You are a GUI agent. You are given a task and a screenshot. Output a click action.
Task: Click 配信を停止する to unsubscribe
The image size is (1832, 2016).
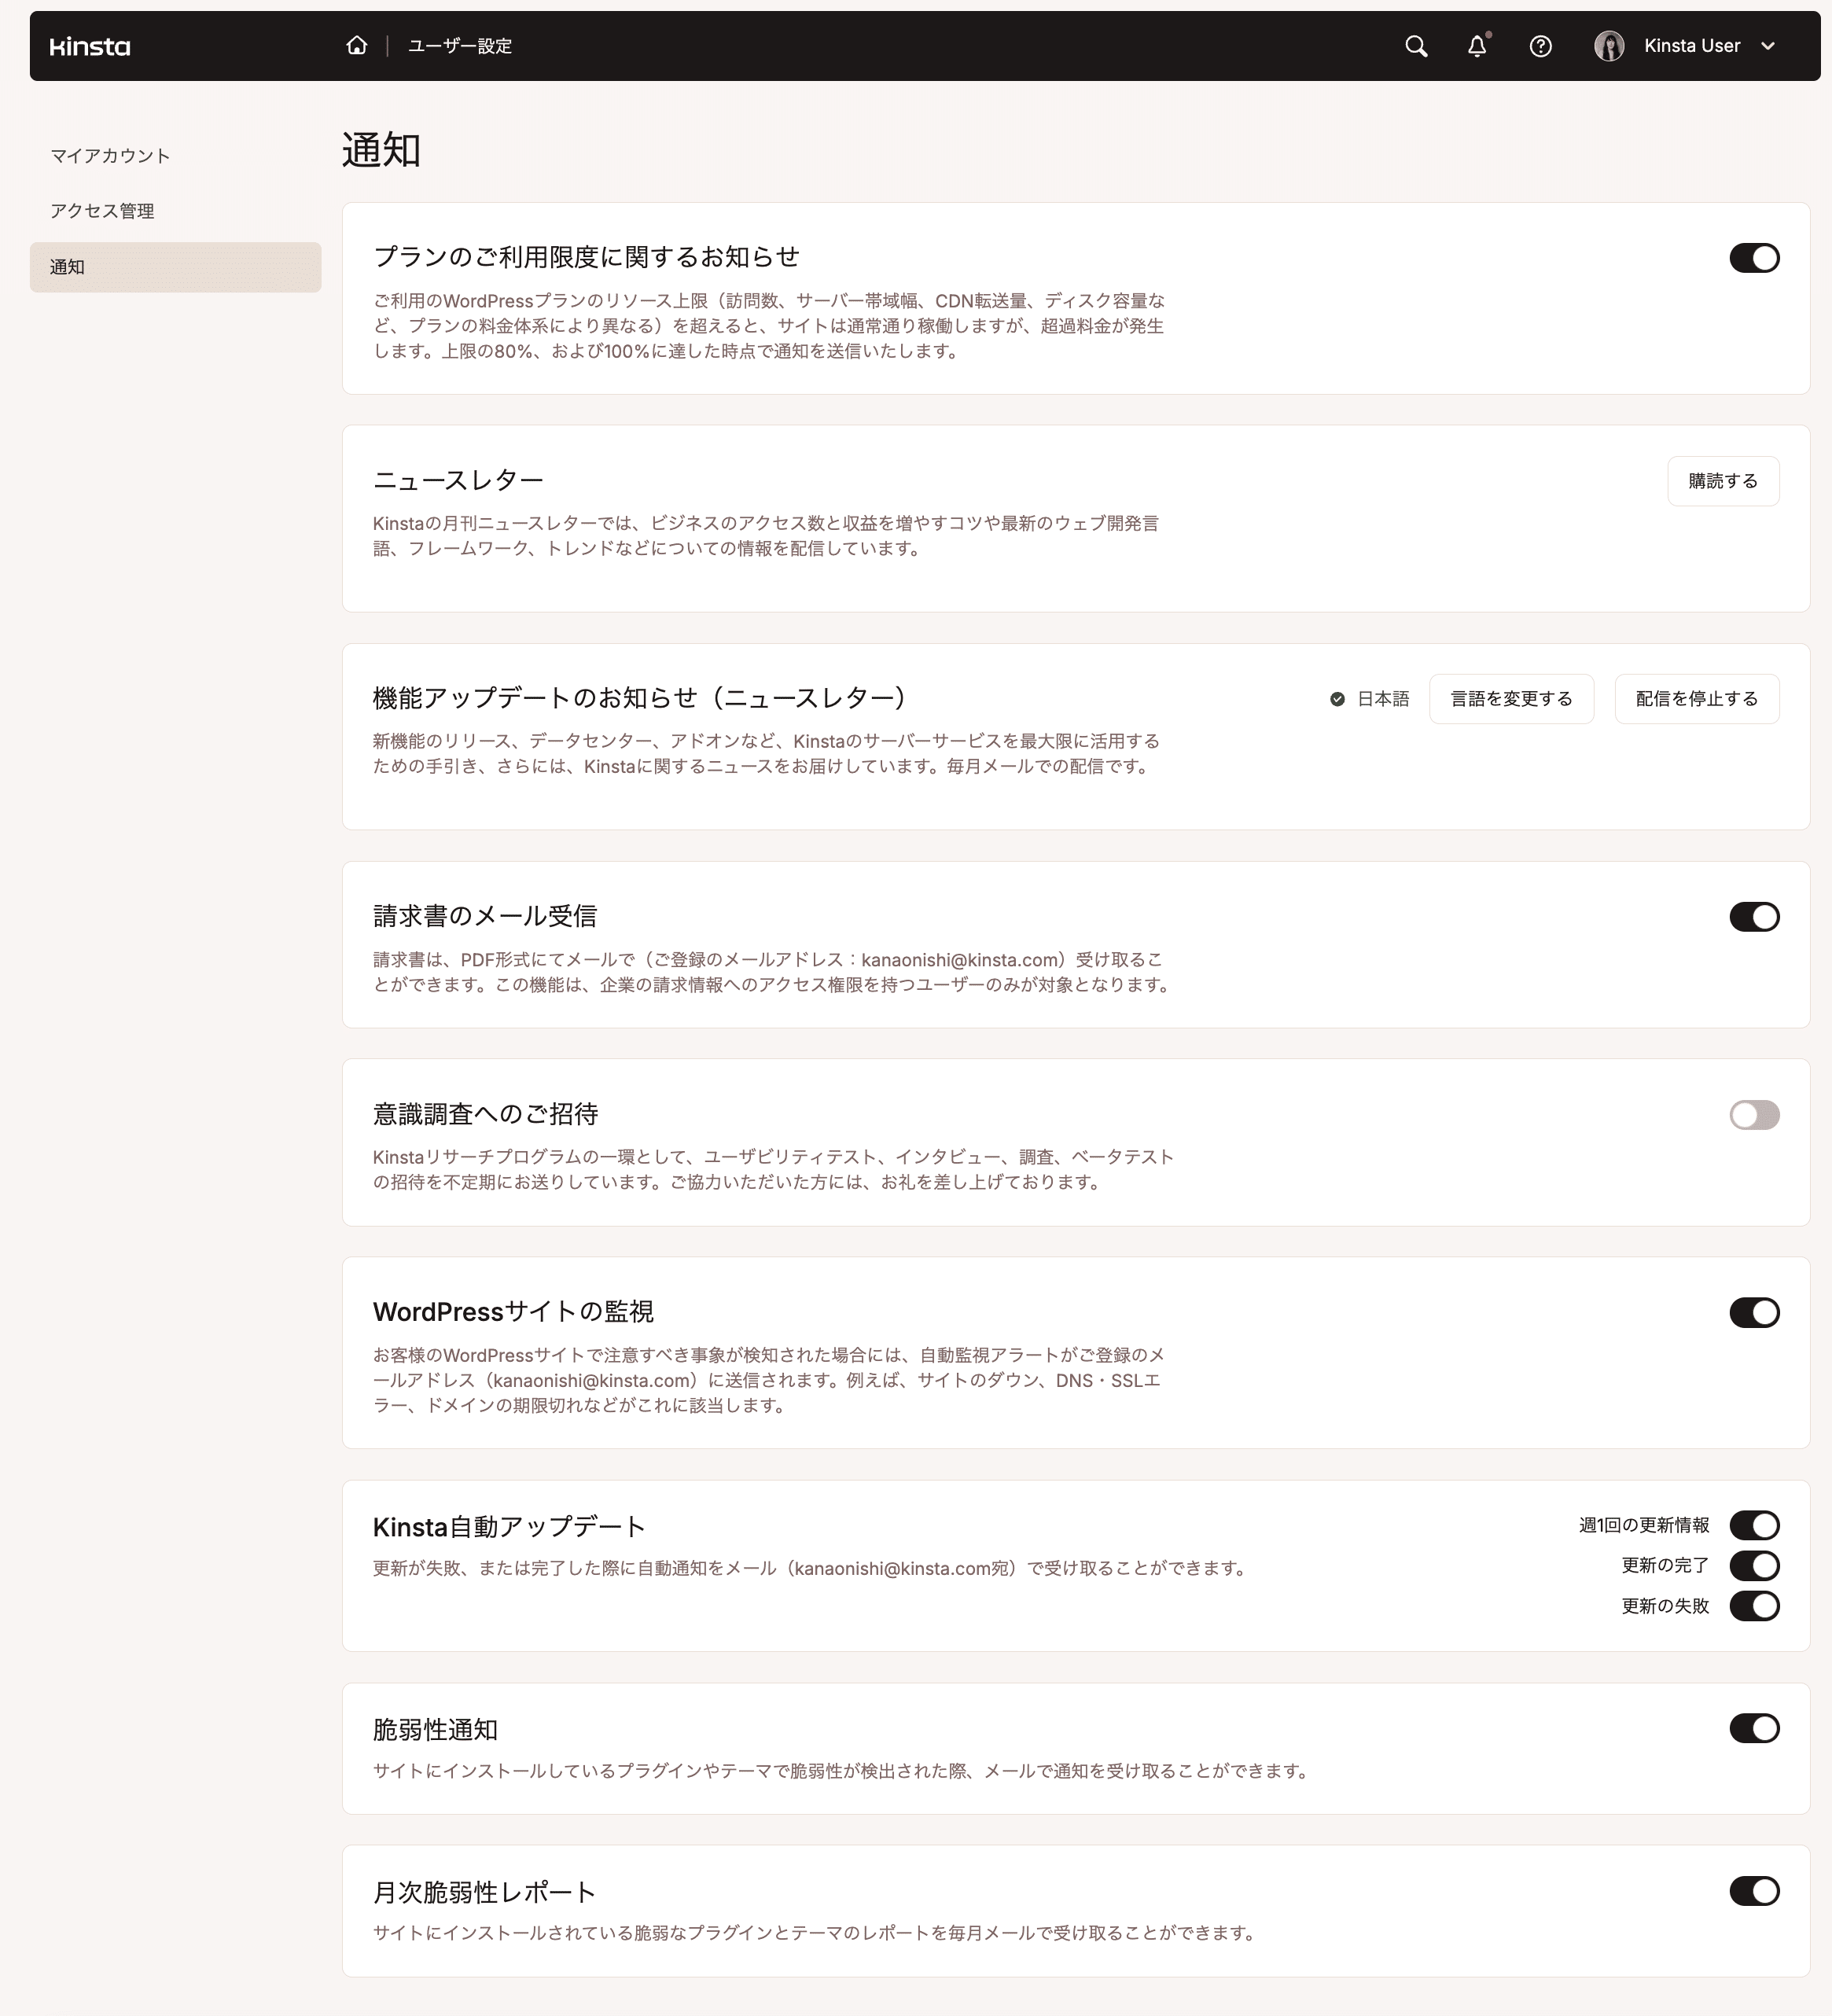tap(1696, 698)
